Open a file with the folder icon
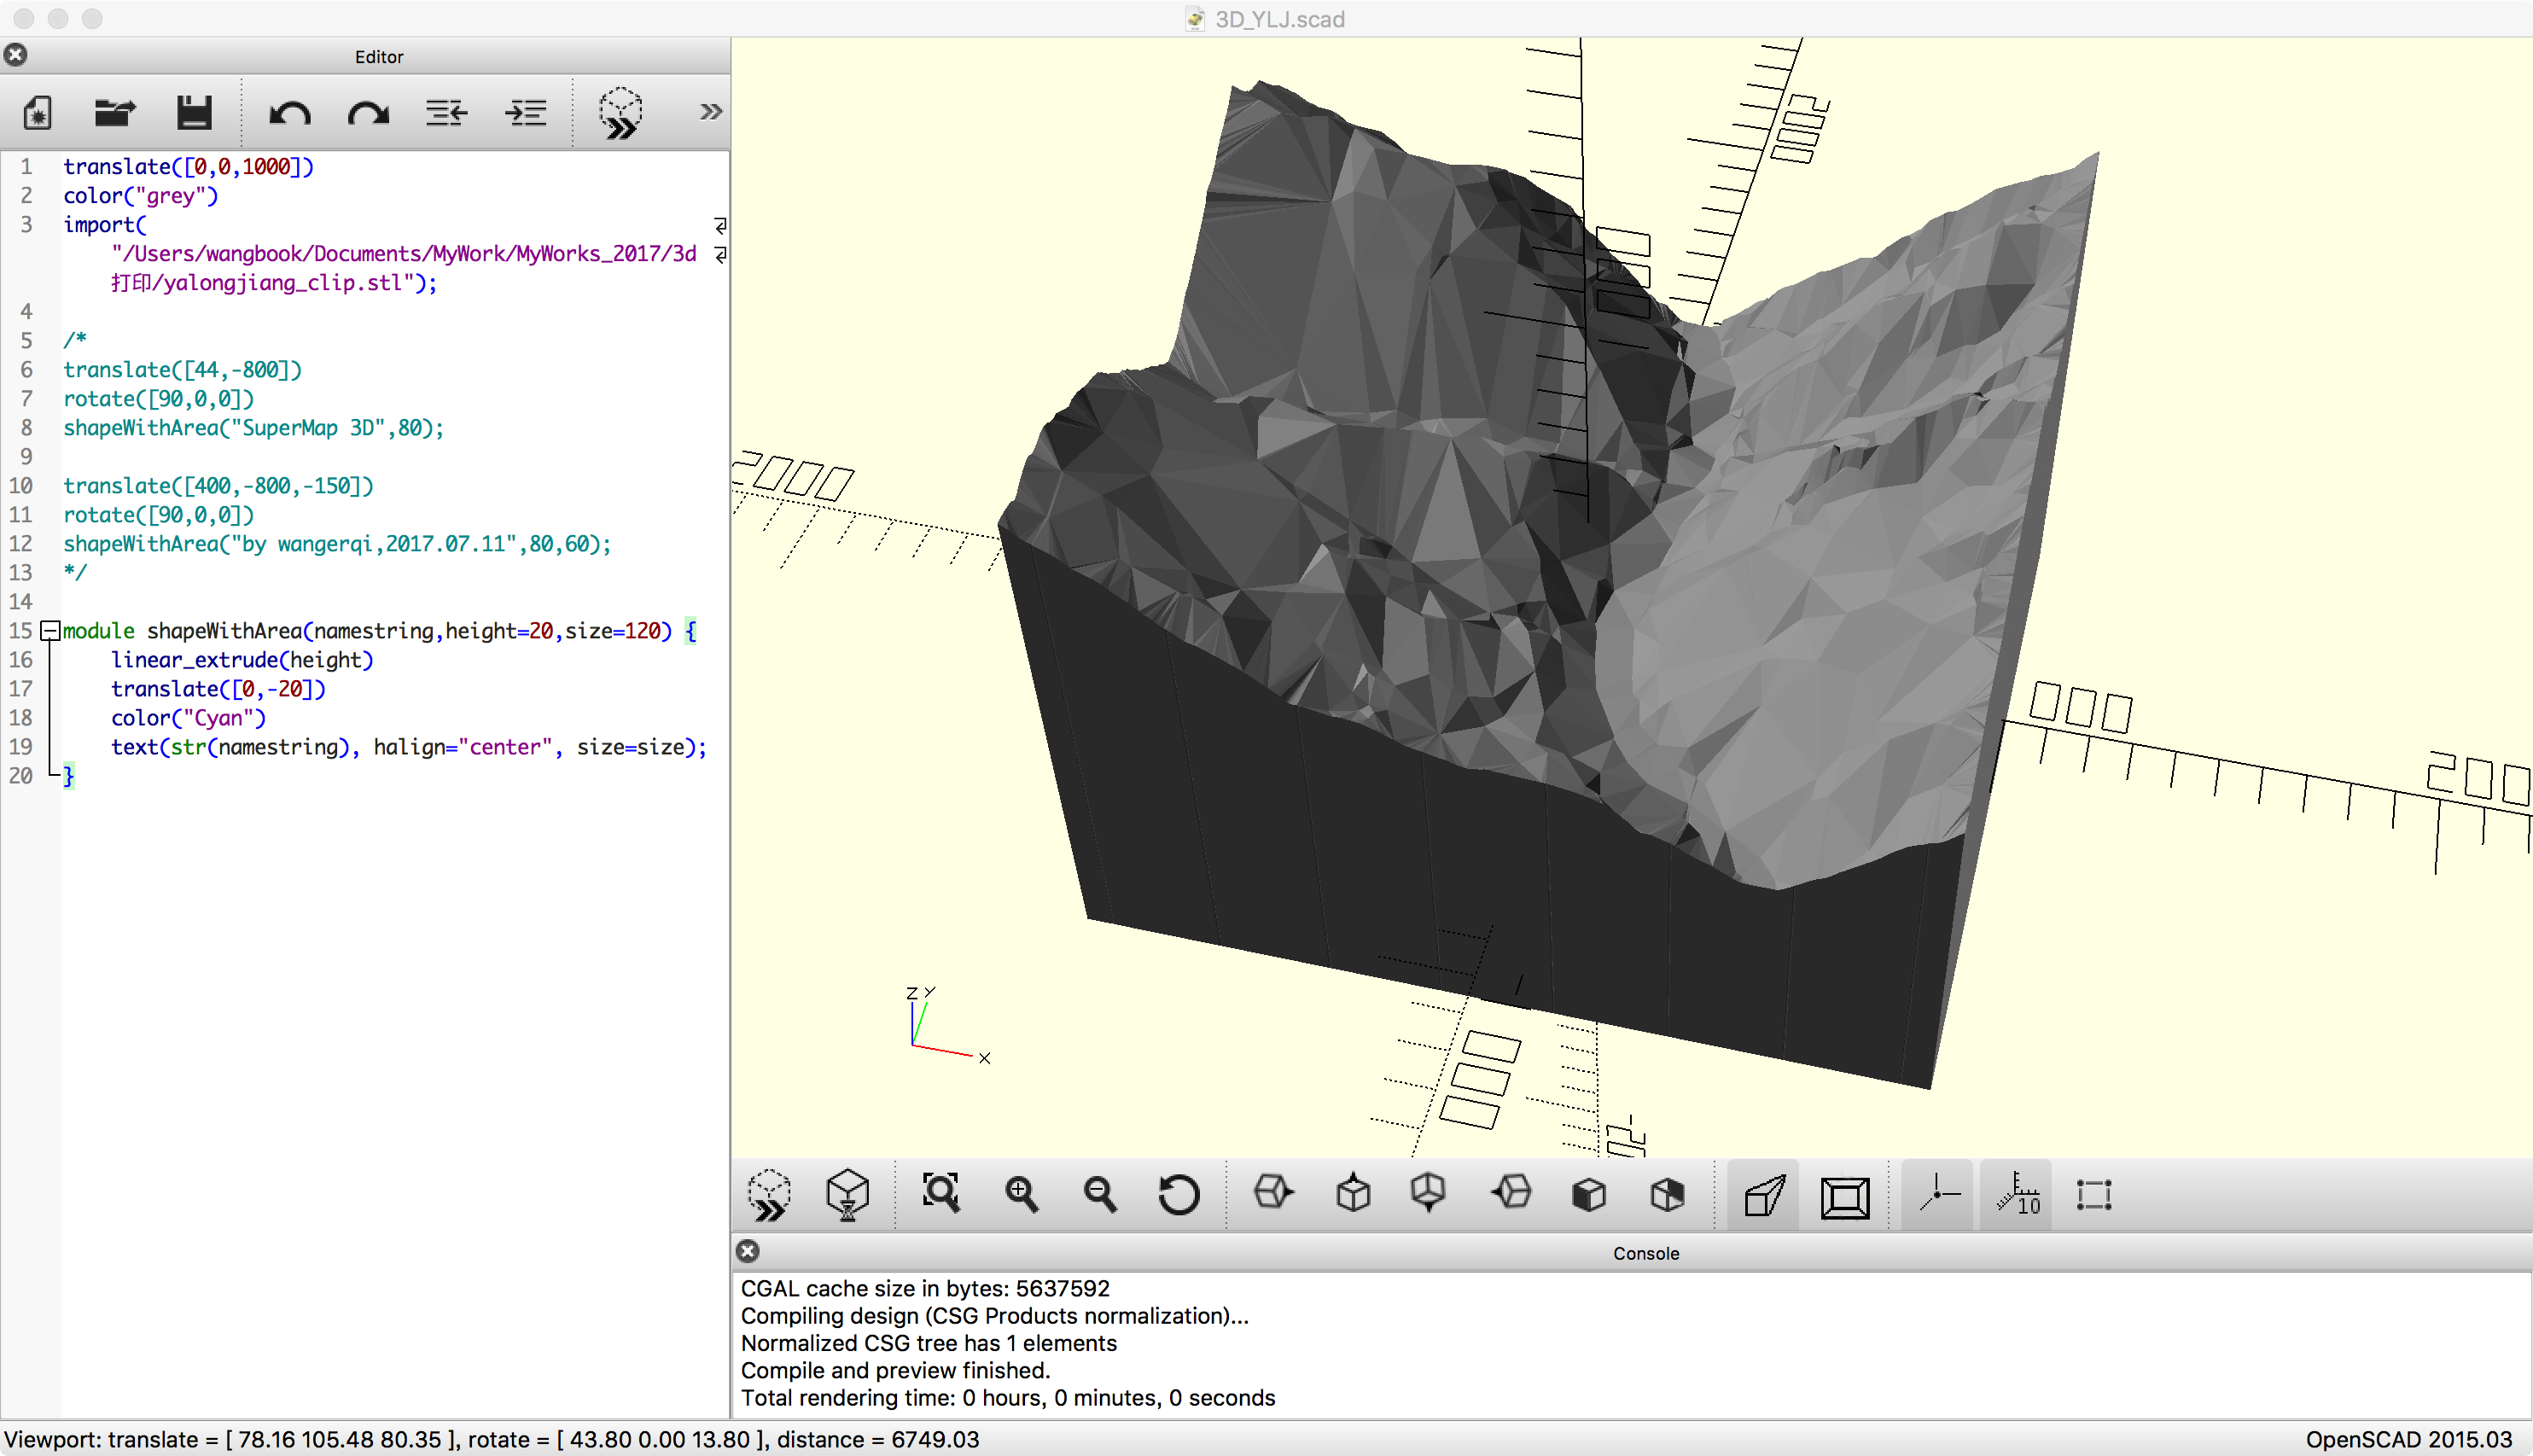Viewport: 2533px width, 1456px height. point(115,113)
